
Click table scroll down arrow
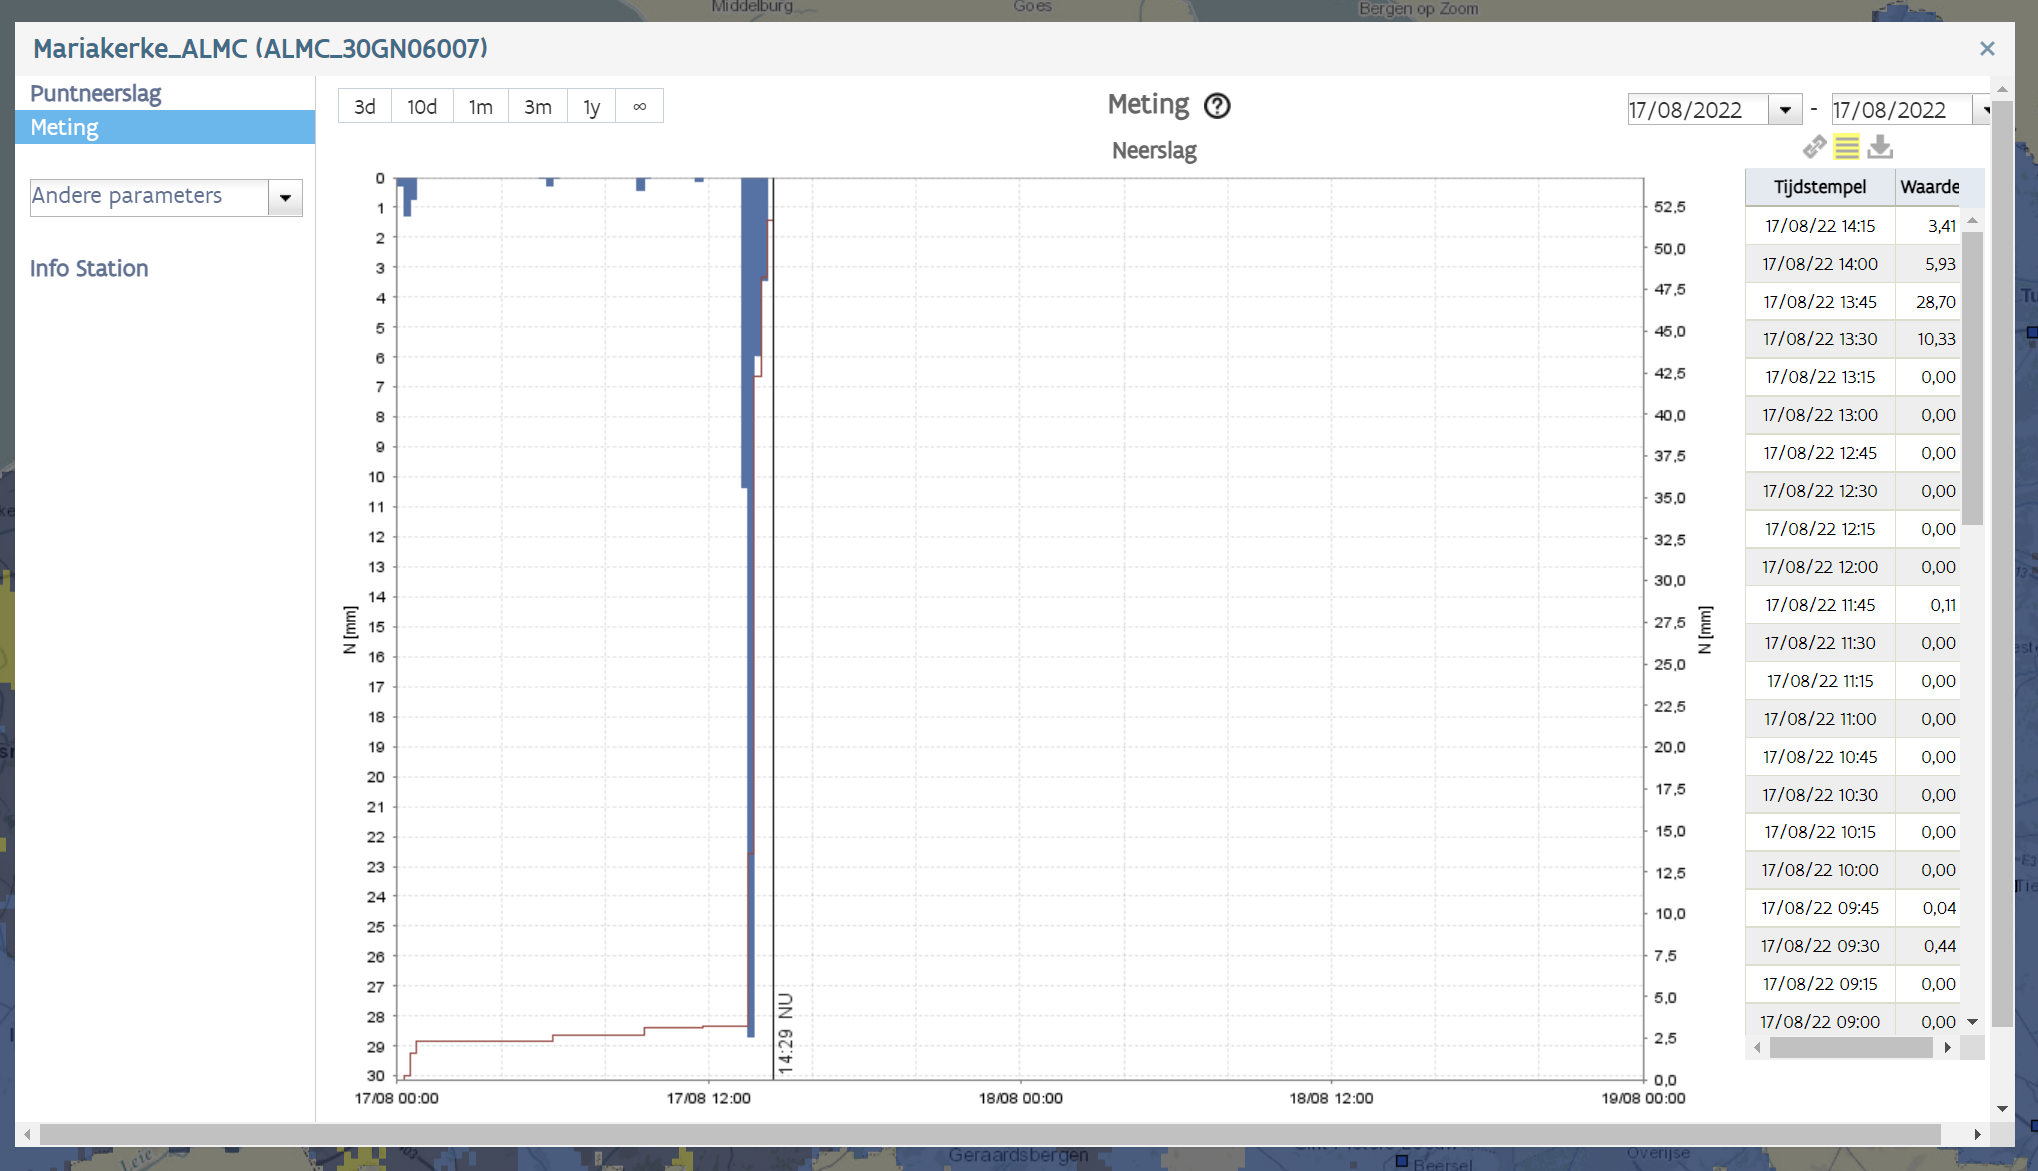point(1972,1021)
